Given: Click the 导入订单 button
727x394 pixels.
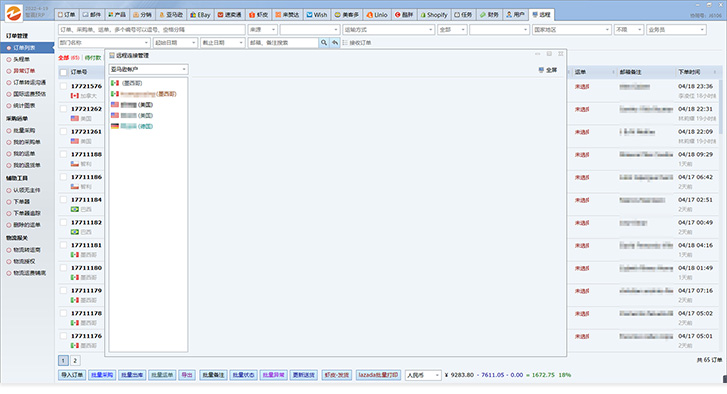Looking at the screenshot, I should click(x=72, y=375).
